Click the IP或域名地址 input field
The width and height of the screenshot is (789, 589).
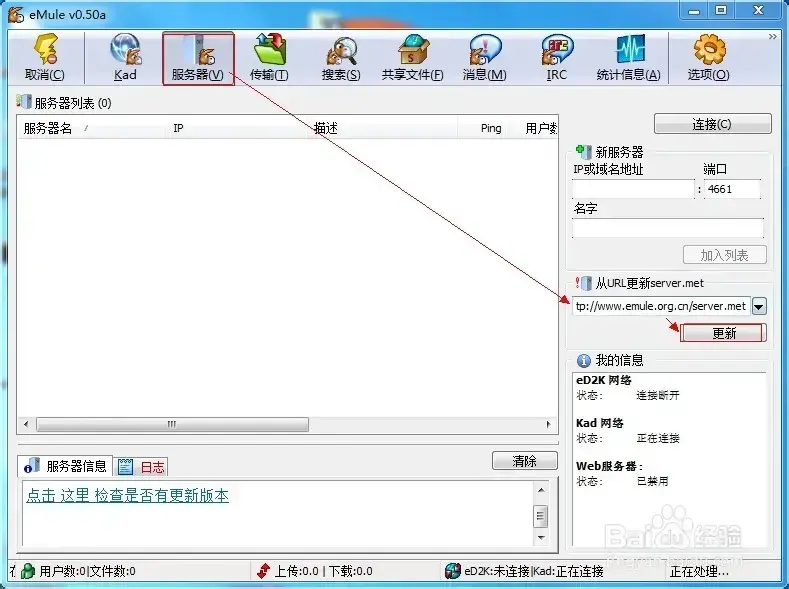click(633, 190)
